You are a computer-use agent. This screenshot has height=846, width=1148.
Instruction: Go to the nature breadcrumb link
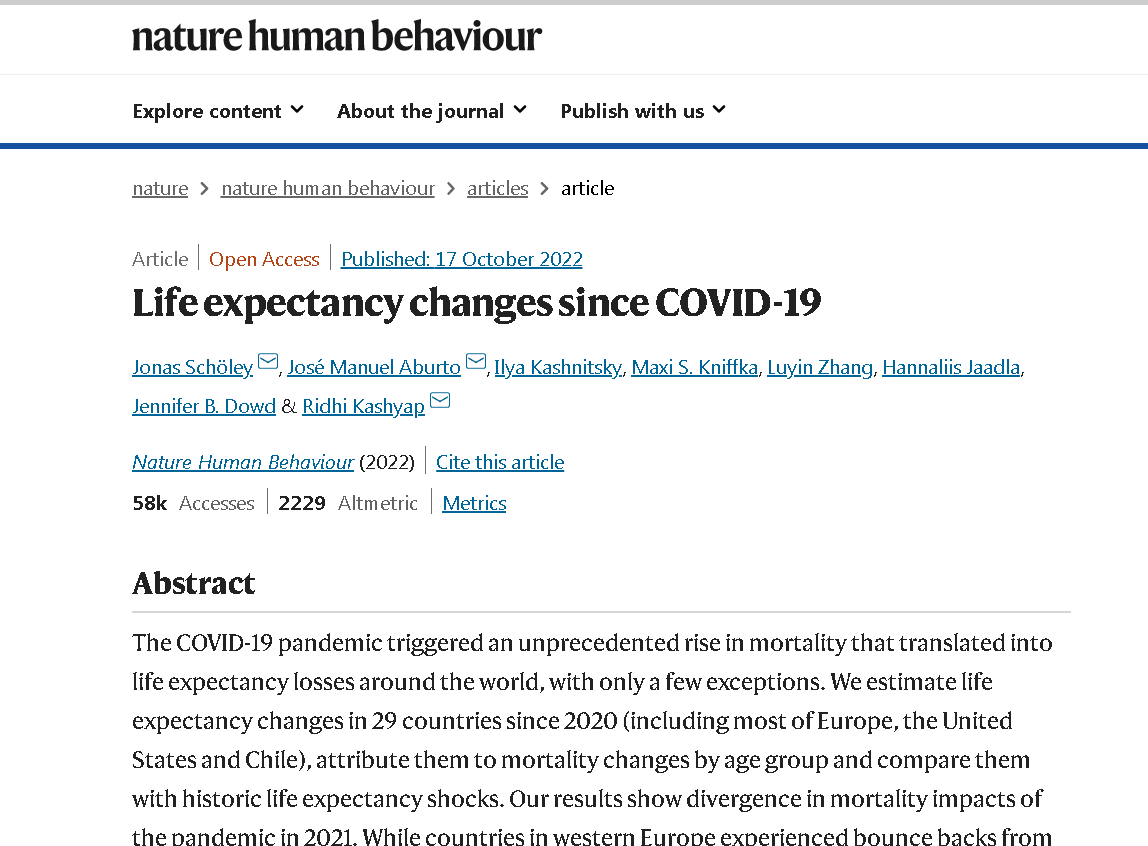[x=160, y=188]
